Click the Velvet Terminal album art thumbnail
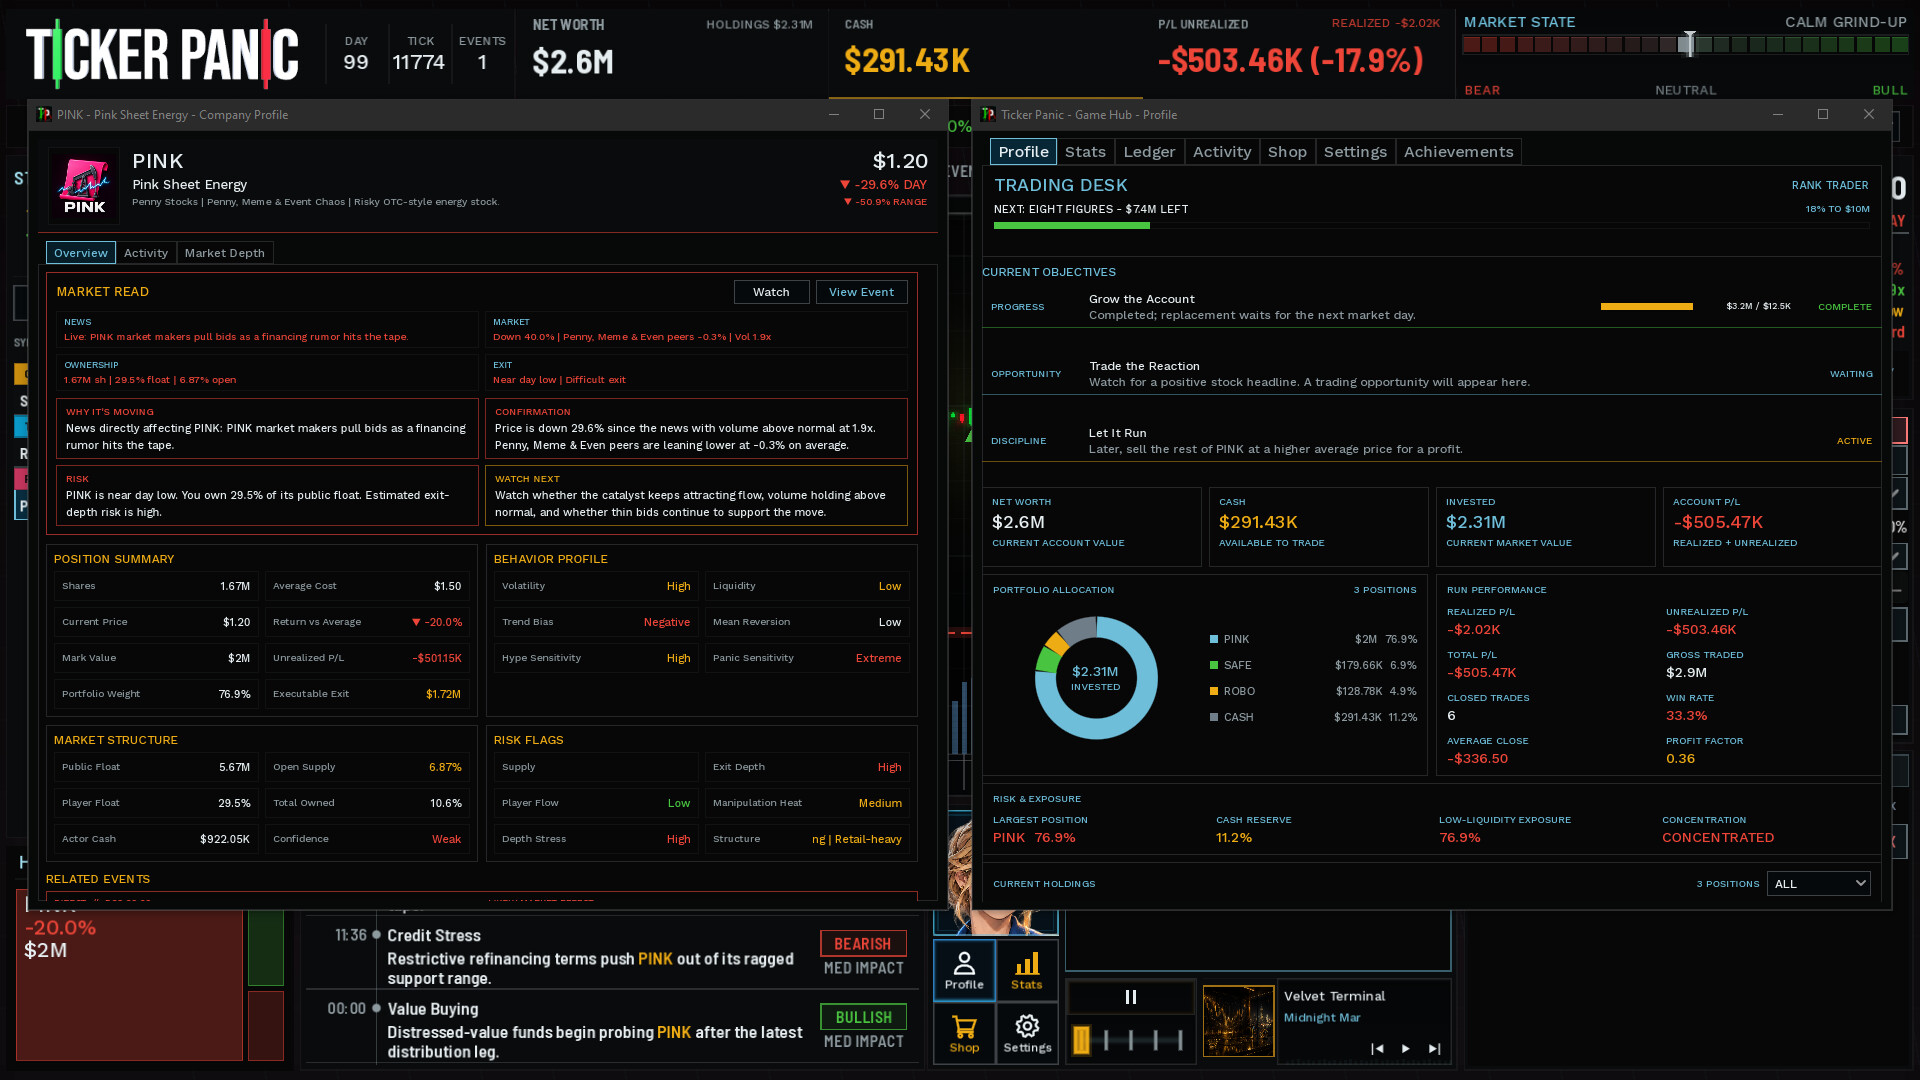 click(1238, 1021)
